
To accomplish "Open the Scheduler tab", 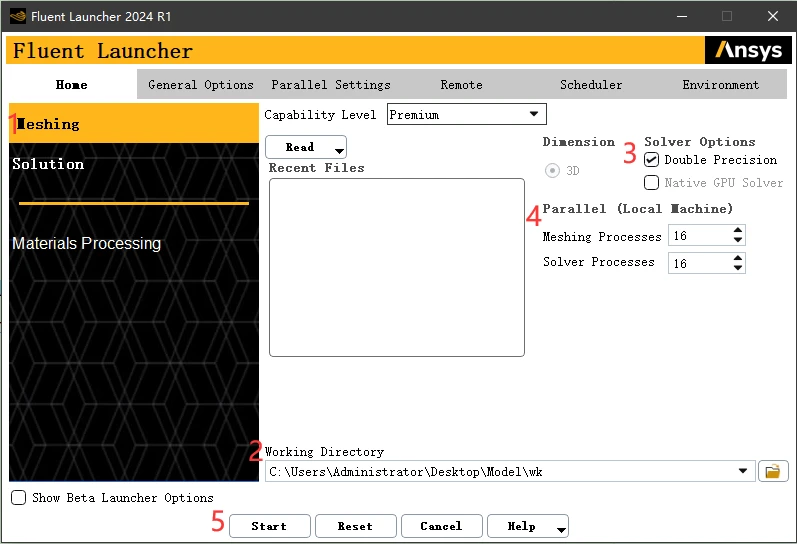I will coord(591,84).
